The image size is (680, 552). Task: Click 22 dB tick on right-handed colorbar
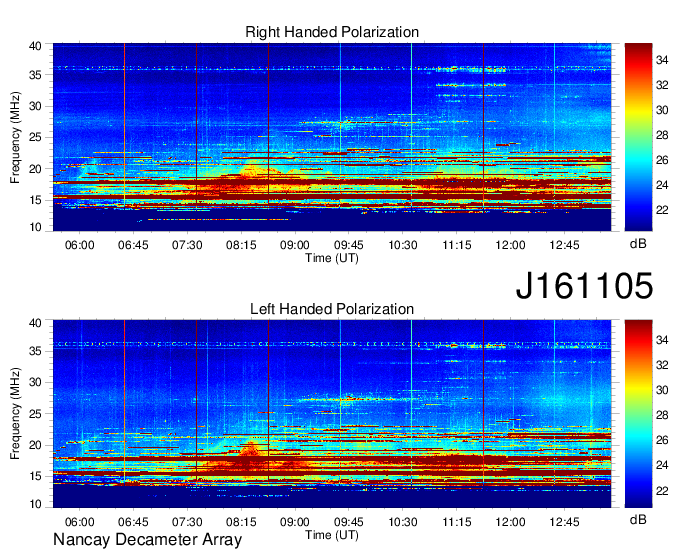click(x=662, y=210)
